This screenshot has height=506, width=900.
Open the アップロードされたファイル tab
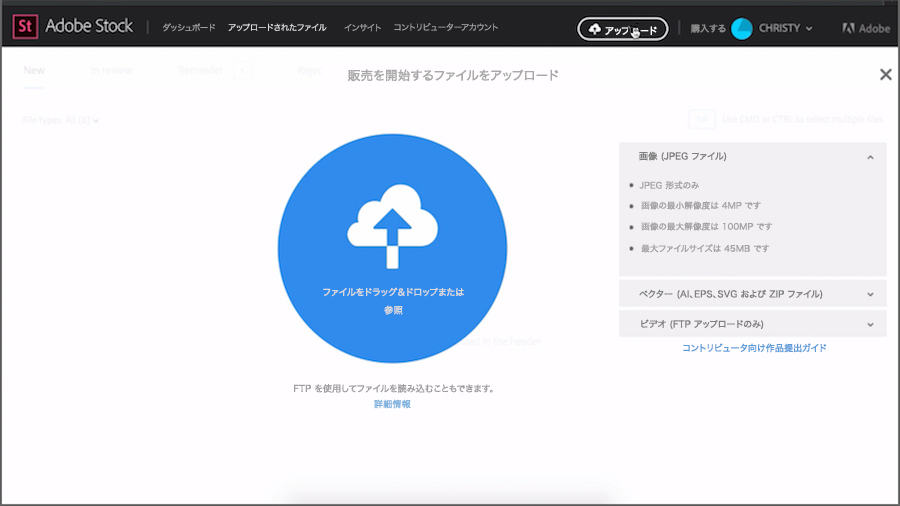[x=277, y=28]
